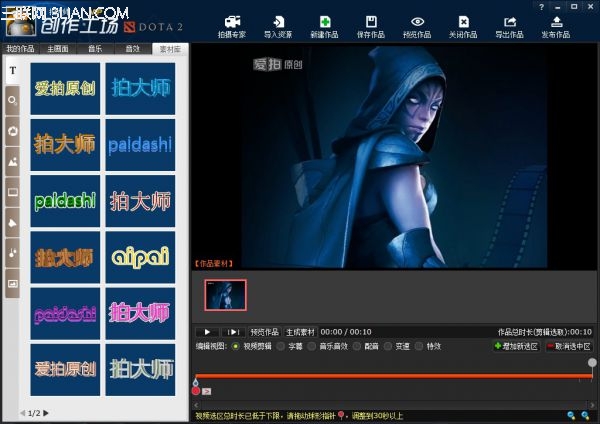Select the clip thumbnail in 作品素材 strip
This screenshot has width=600, height=424.
point(226,295)
